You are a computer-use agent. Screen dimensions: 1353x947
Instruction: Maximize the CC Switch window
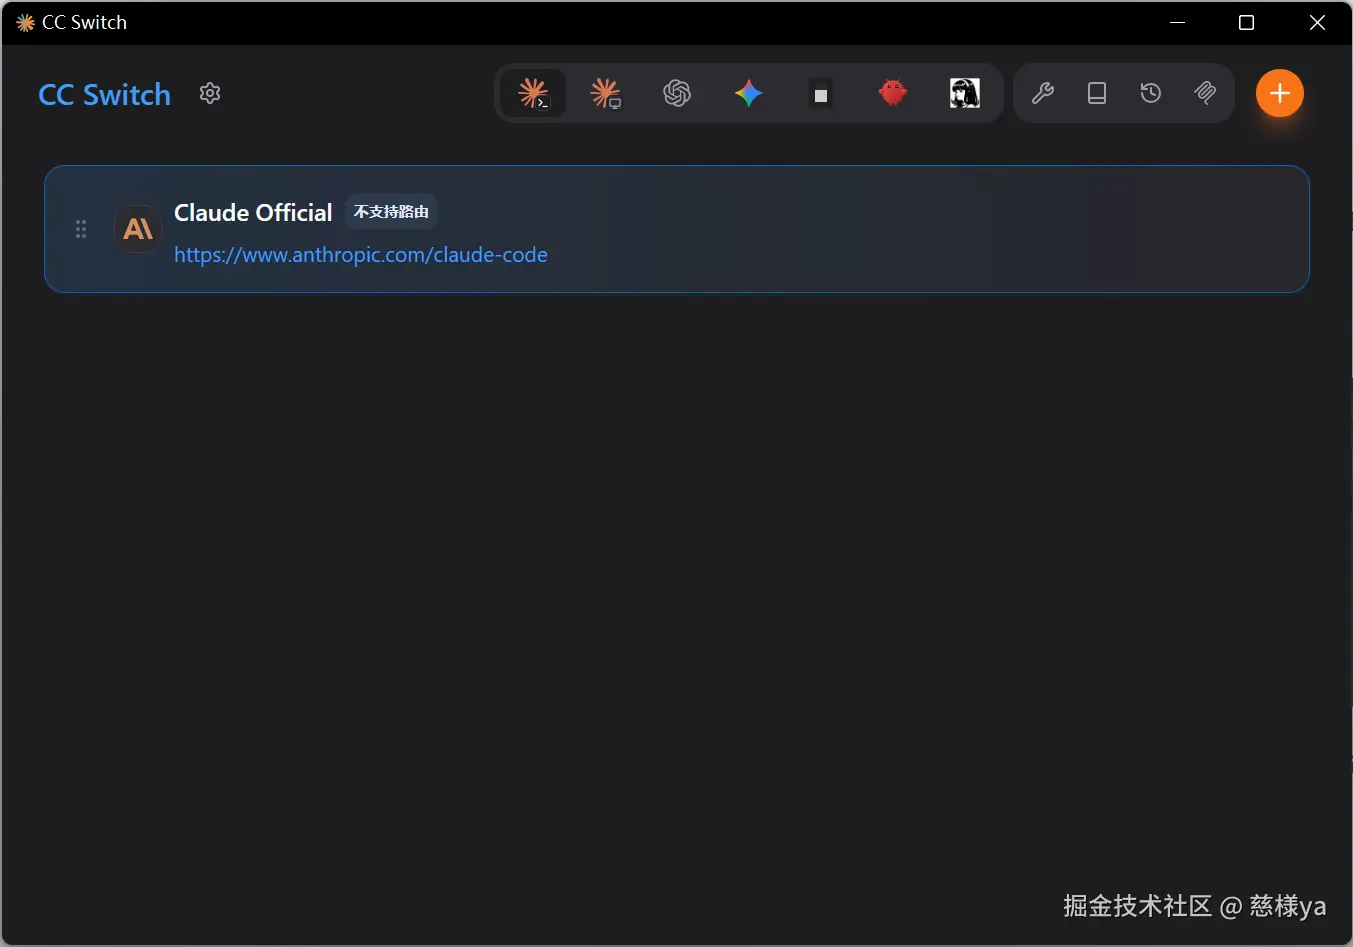[1246, 22]
